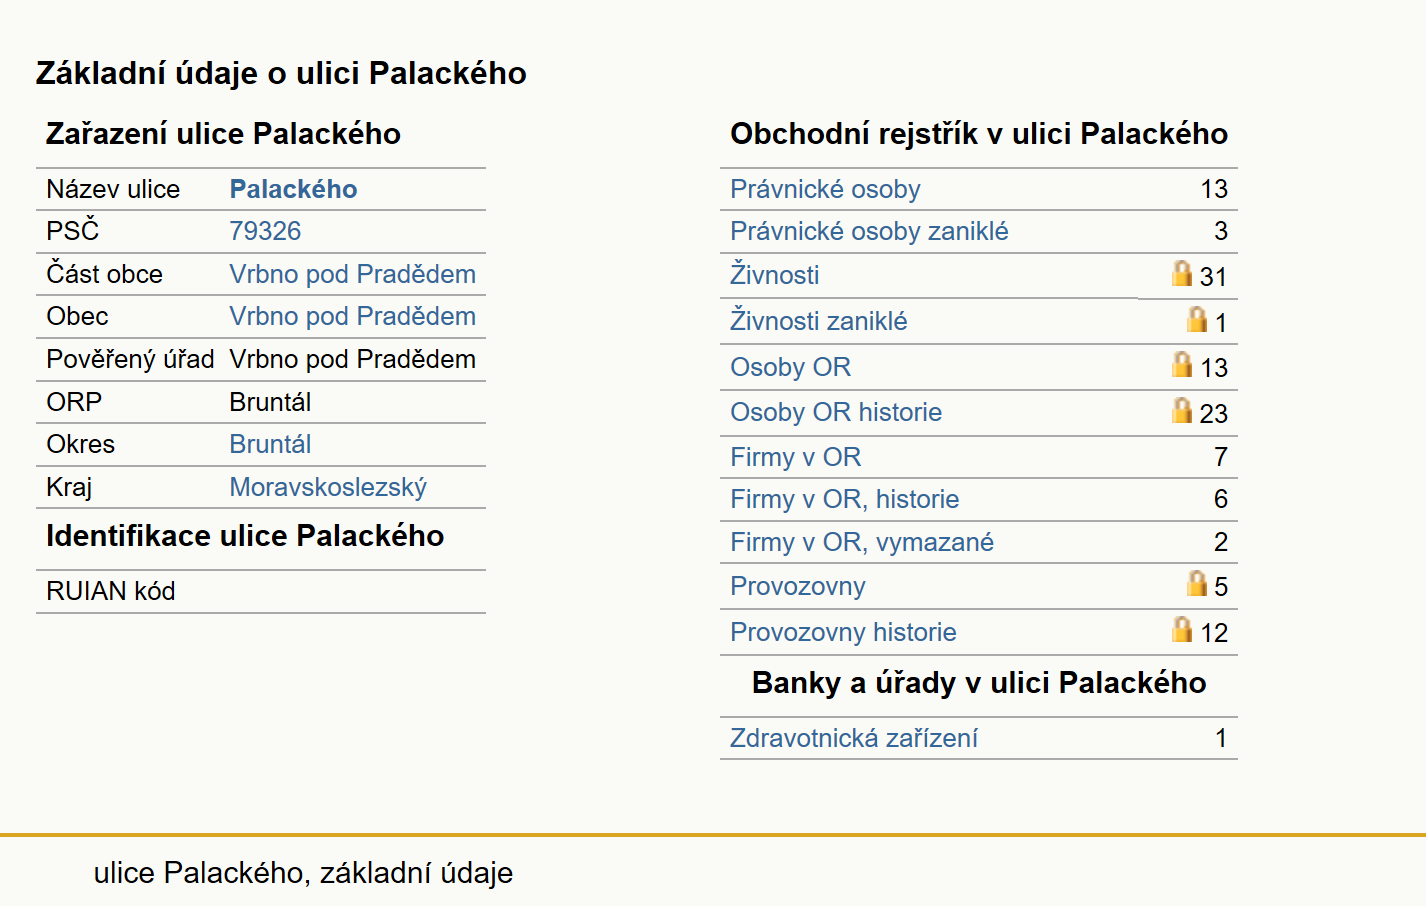Screen dimensions: 1426x906
Task: Open the Moravskoslezský region link
Action: pyautogui.click(x=328, y=487)
